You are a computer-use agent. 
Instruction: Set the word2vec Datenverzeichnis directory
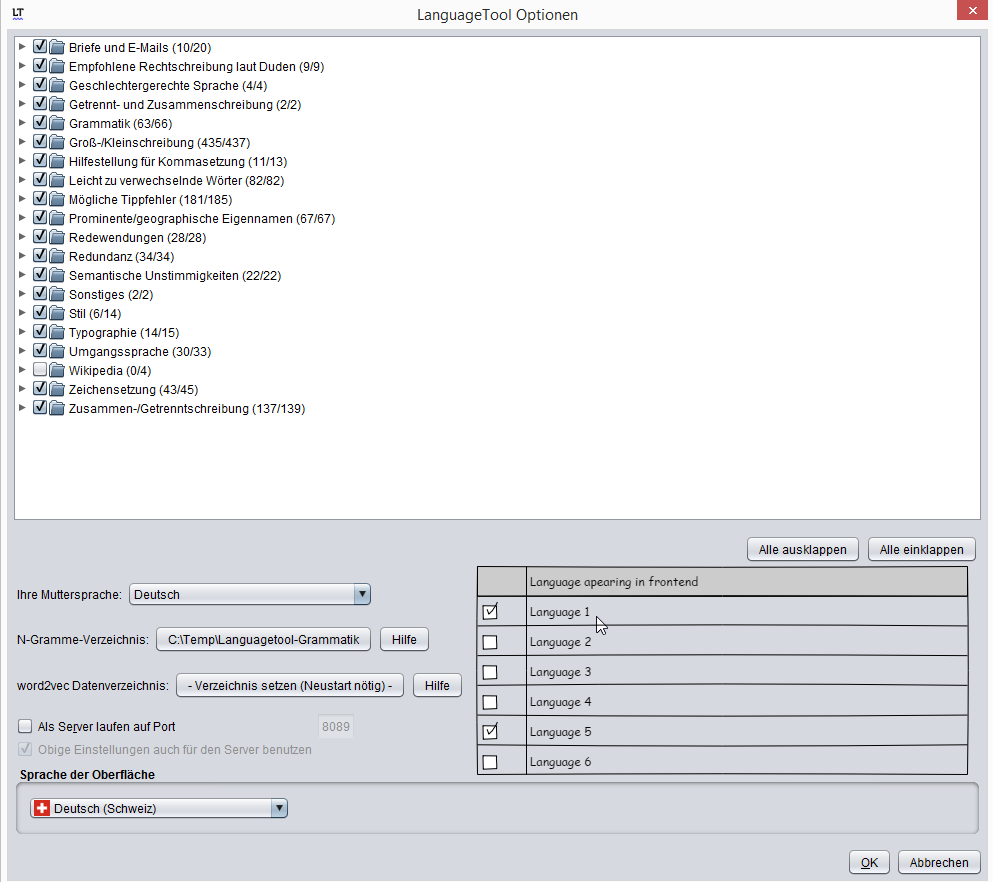pos(289,686)
